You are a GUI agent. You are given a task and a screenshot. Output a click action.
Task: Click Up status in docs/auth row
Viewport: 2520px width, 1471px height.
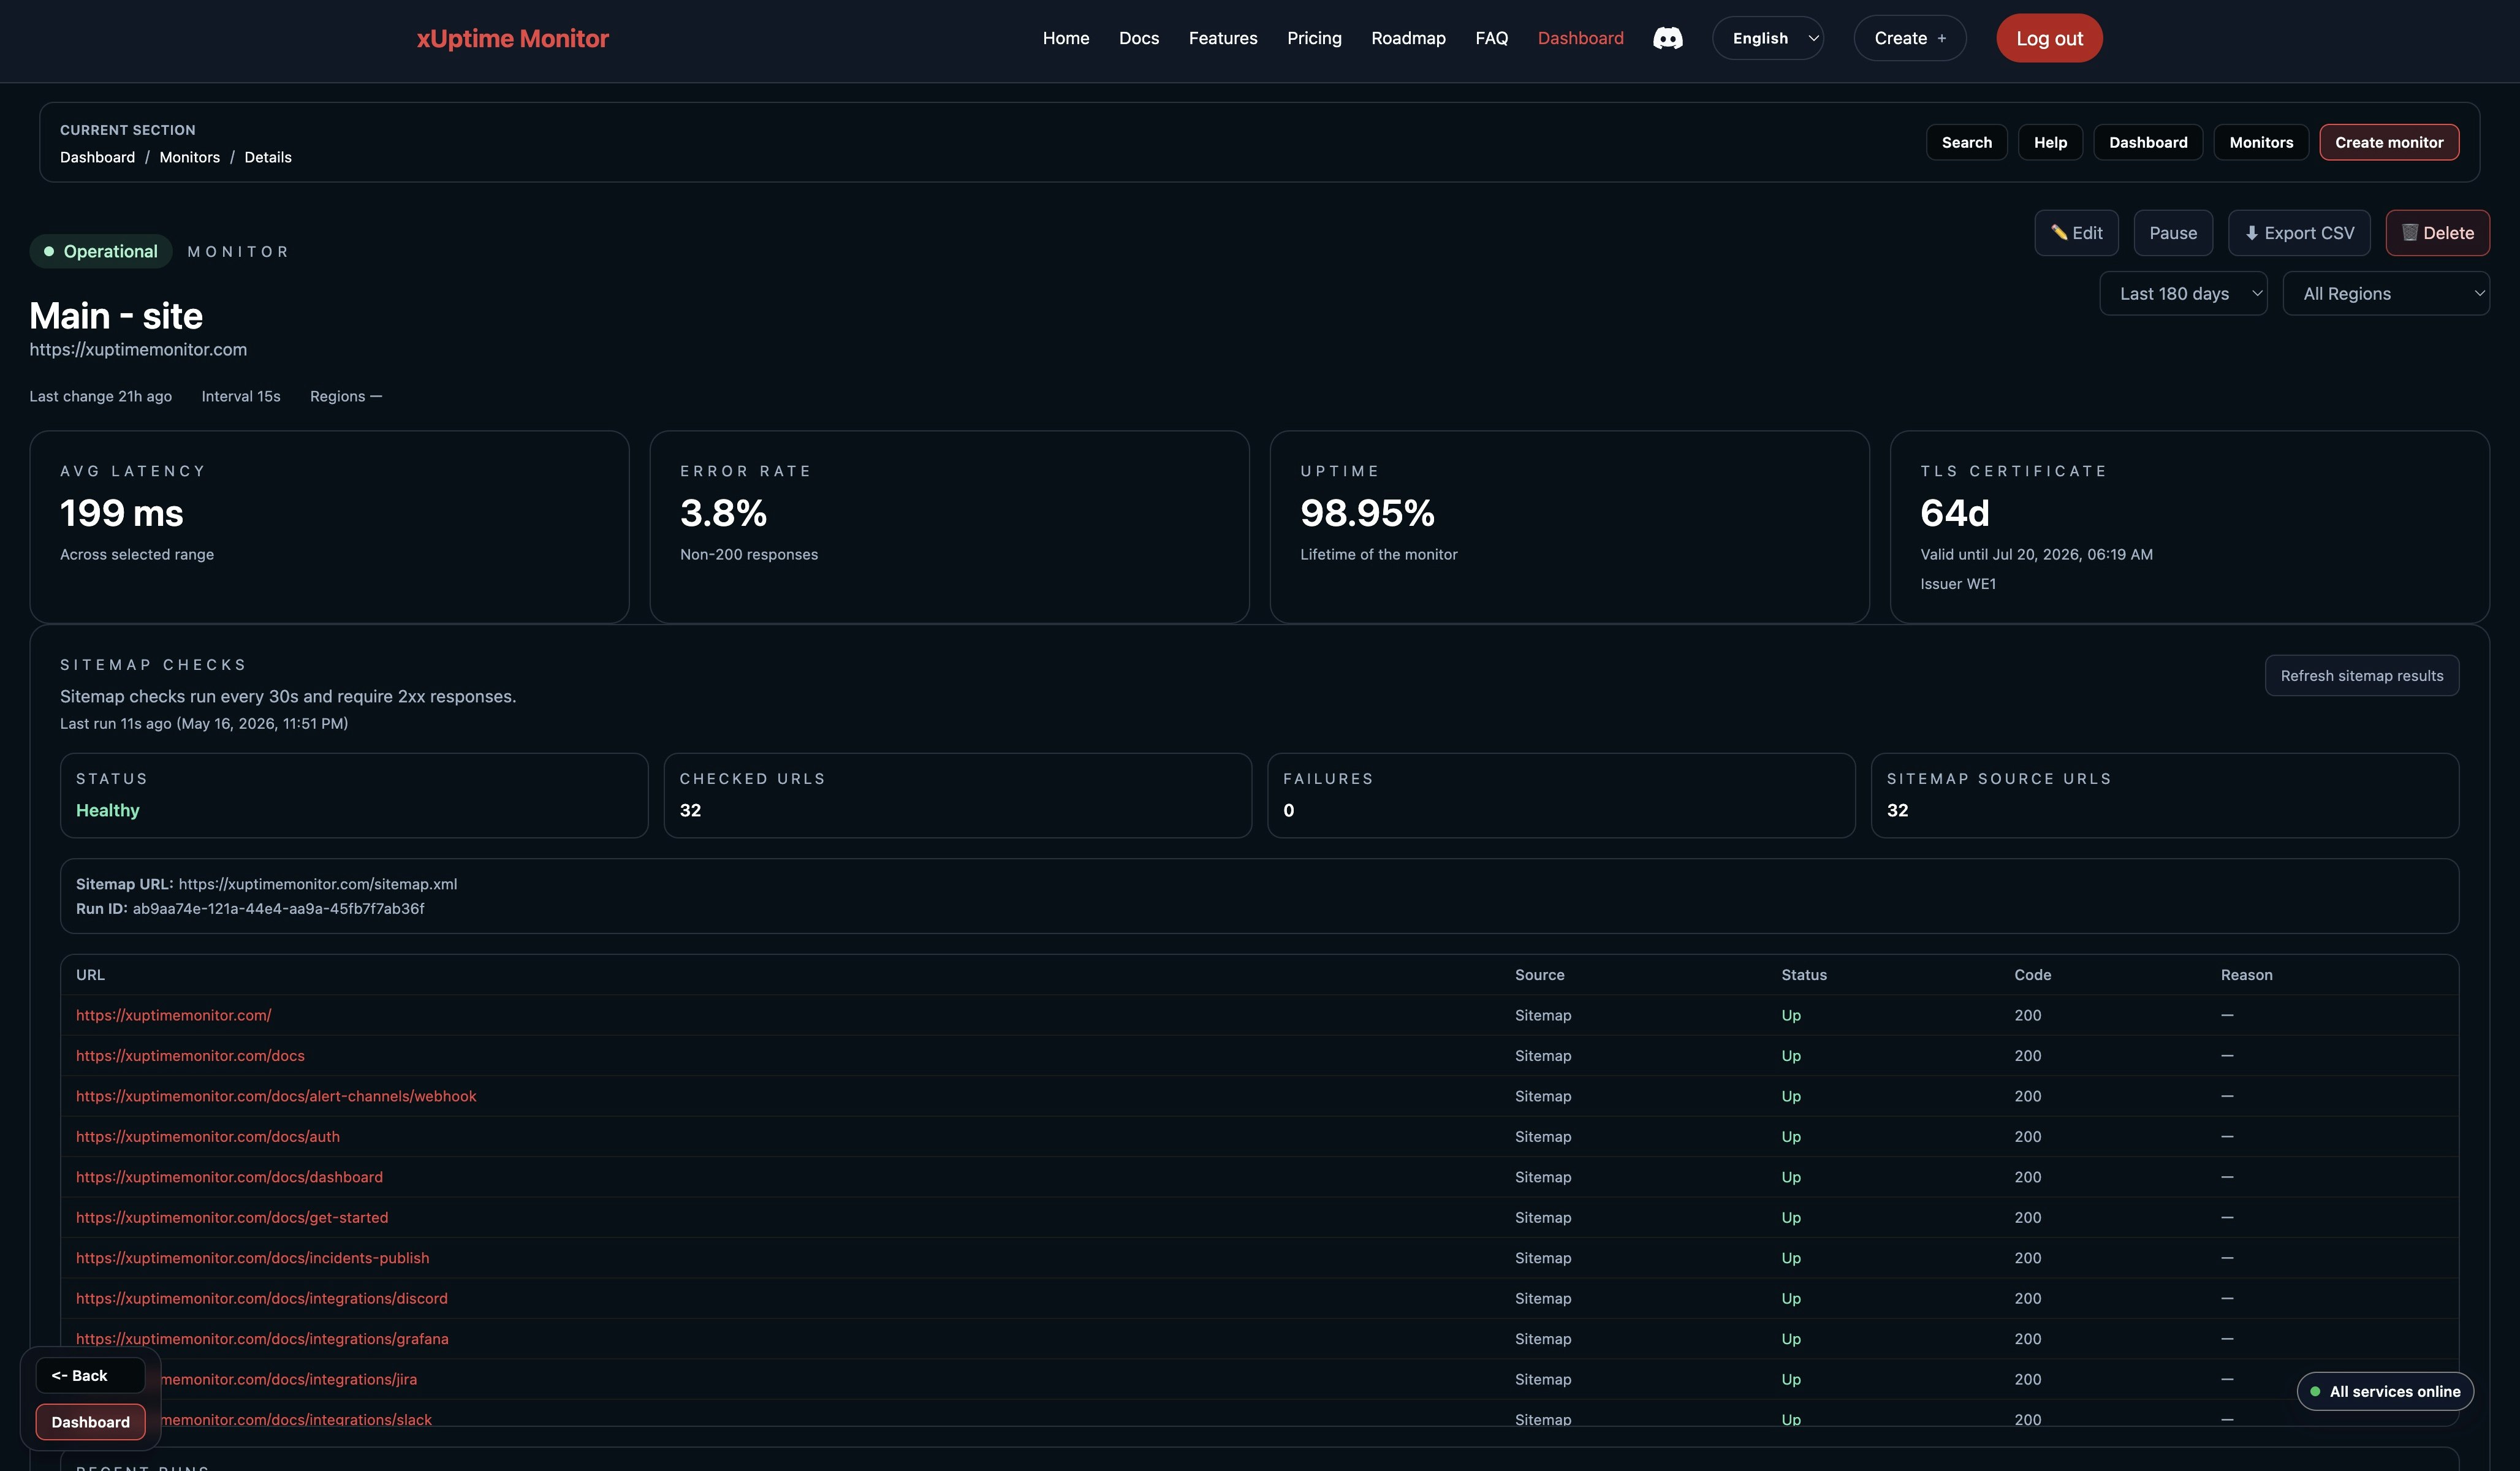tap(1791, 1137)
